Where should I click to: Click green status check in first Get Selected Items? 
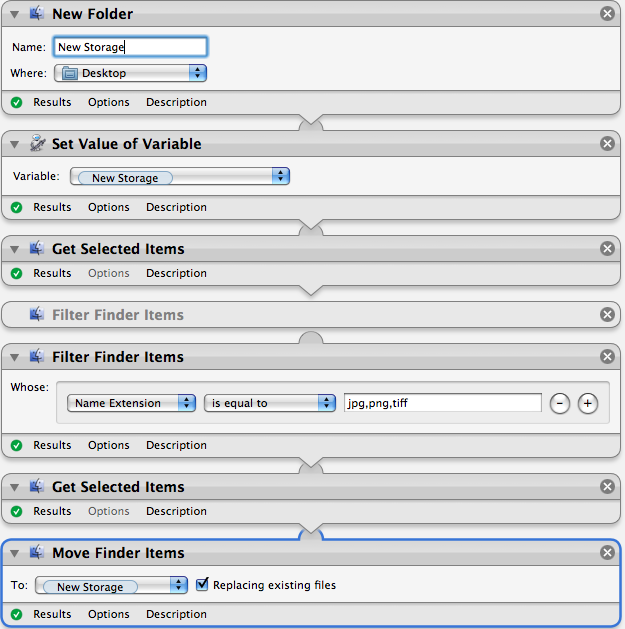16,273
